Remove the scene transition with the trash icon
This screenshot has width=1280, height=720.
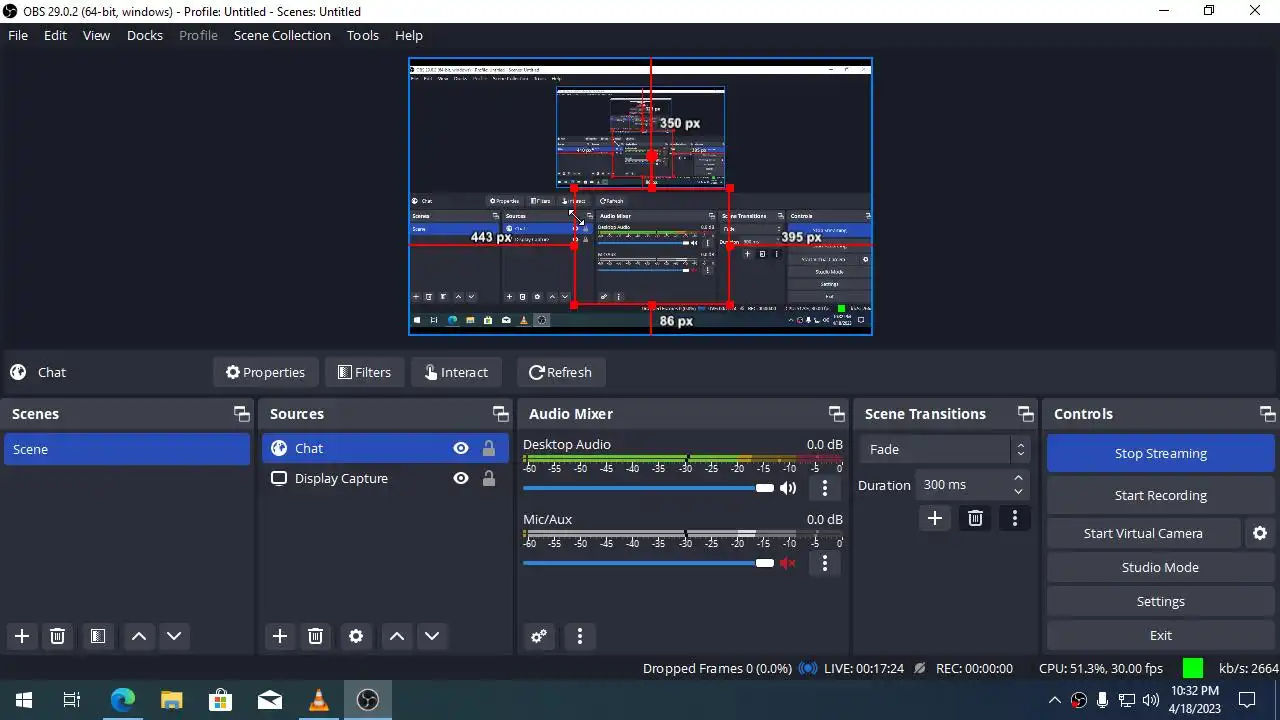(x=975, y=518)
